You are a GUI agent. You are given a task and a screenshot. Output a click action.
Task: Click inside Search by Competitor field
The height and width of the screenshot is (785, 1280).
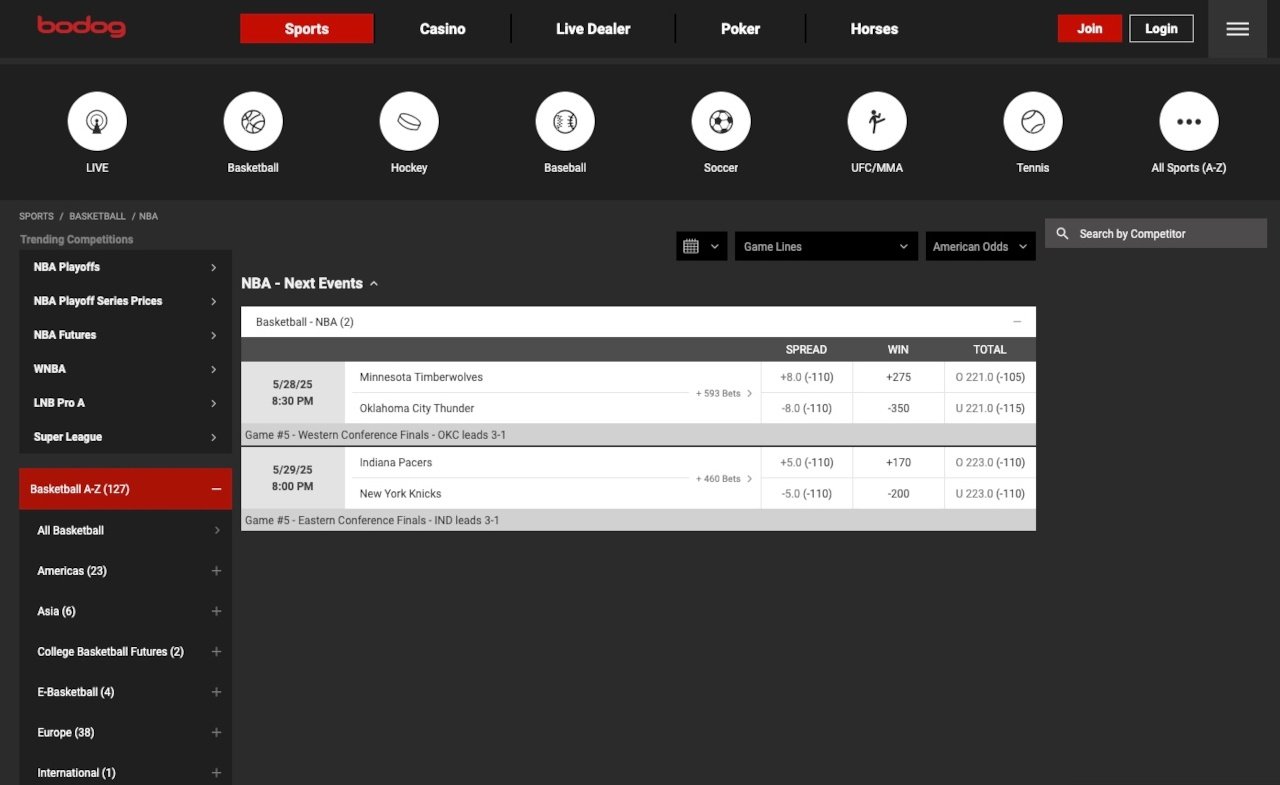click(1156, 234)
